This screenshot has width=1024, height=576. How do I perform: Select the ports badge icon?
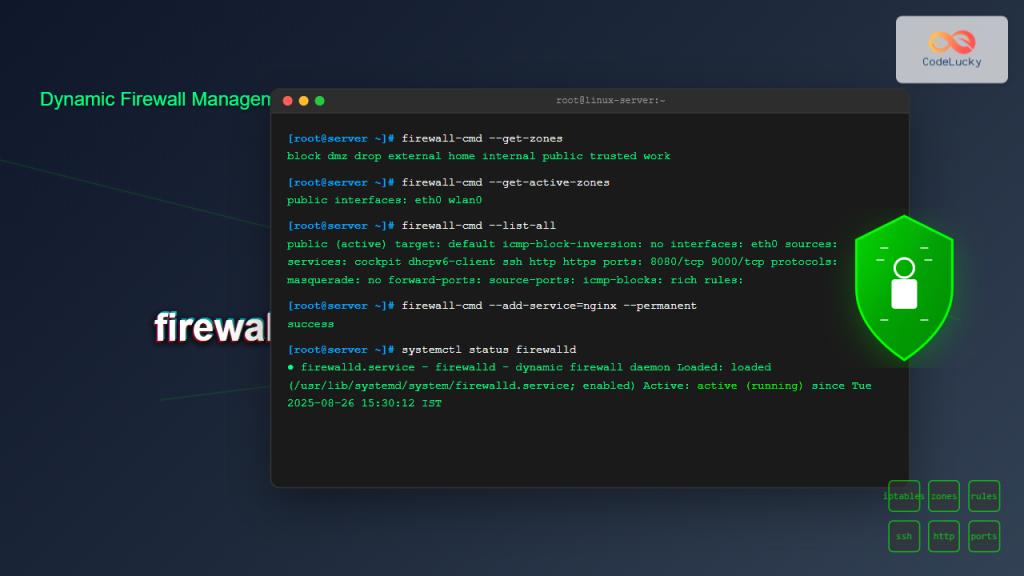(x=984, y=536)
